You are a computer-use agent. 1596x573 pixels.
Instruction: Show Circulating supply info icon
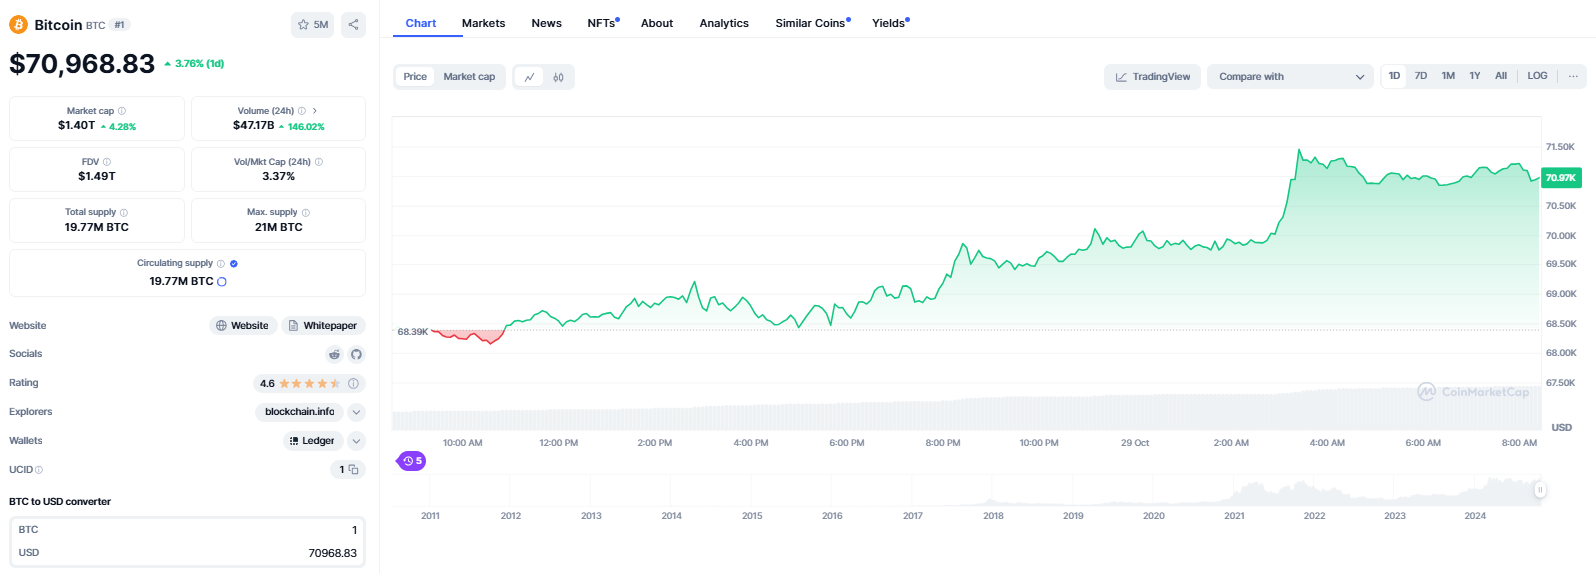point(221,264)
